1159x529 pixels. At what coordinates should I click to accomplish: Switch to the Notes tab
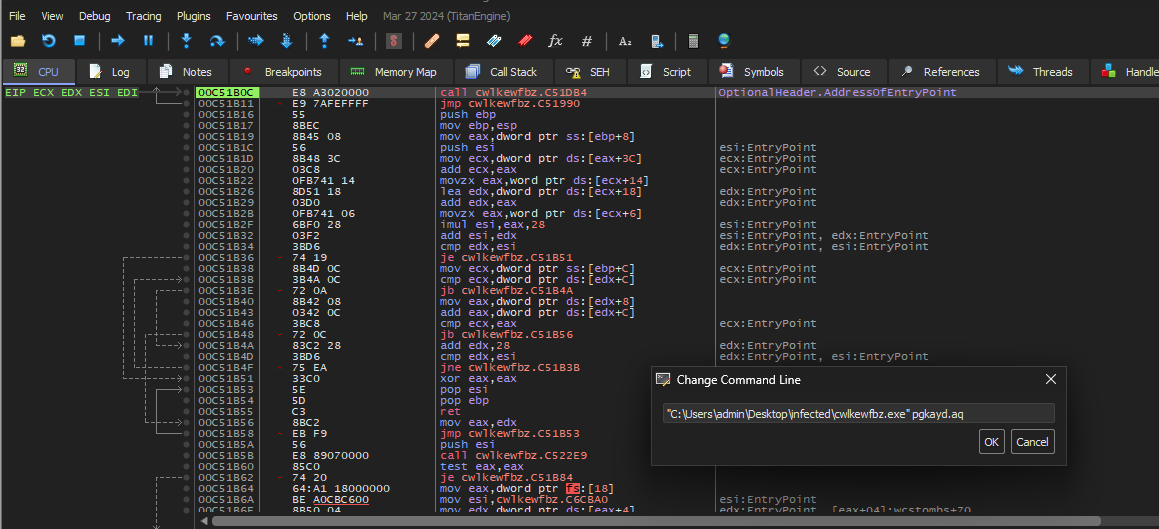coord(186,72)
